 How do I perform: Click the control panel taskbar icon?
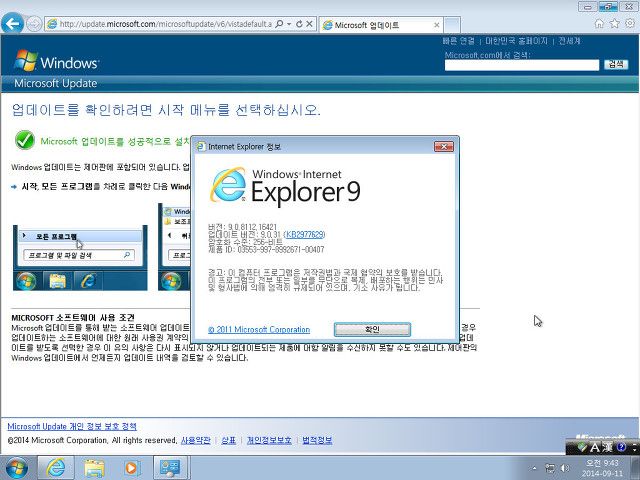[x=171, y=468]
